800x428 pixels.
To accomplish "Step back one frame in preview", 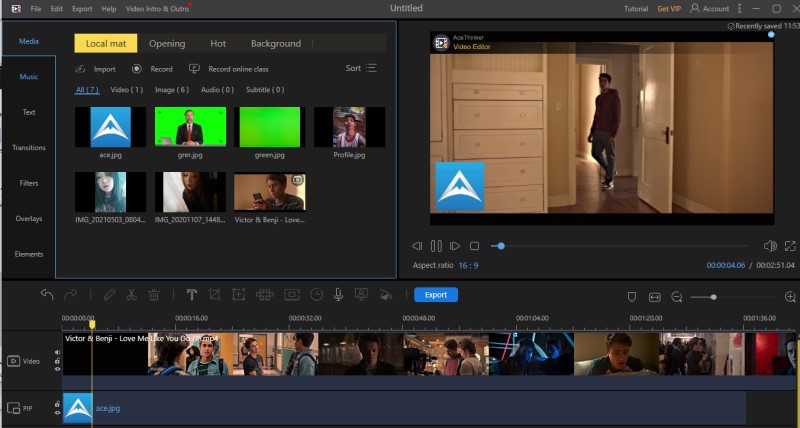I will pos(417,246).
